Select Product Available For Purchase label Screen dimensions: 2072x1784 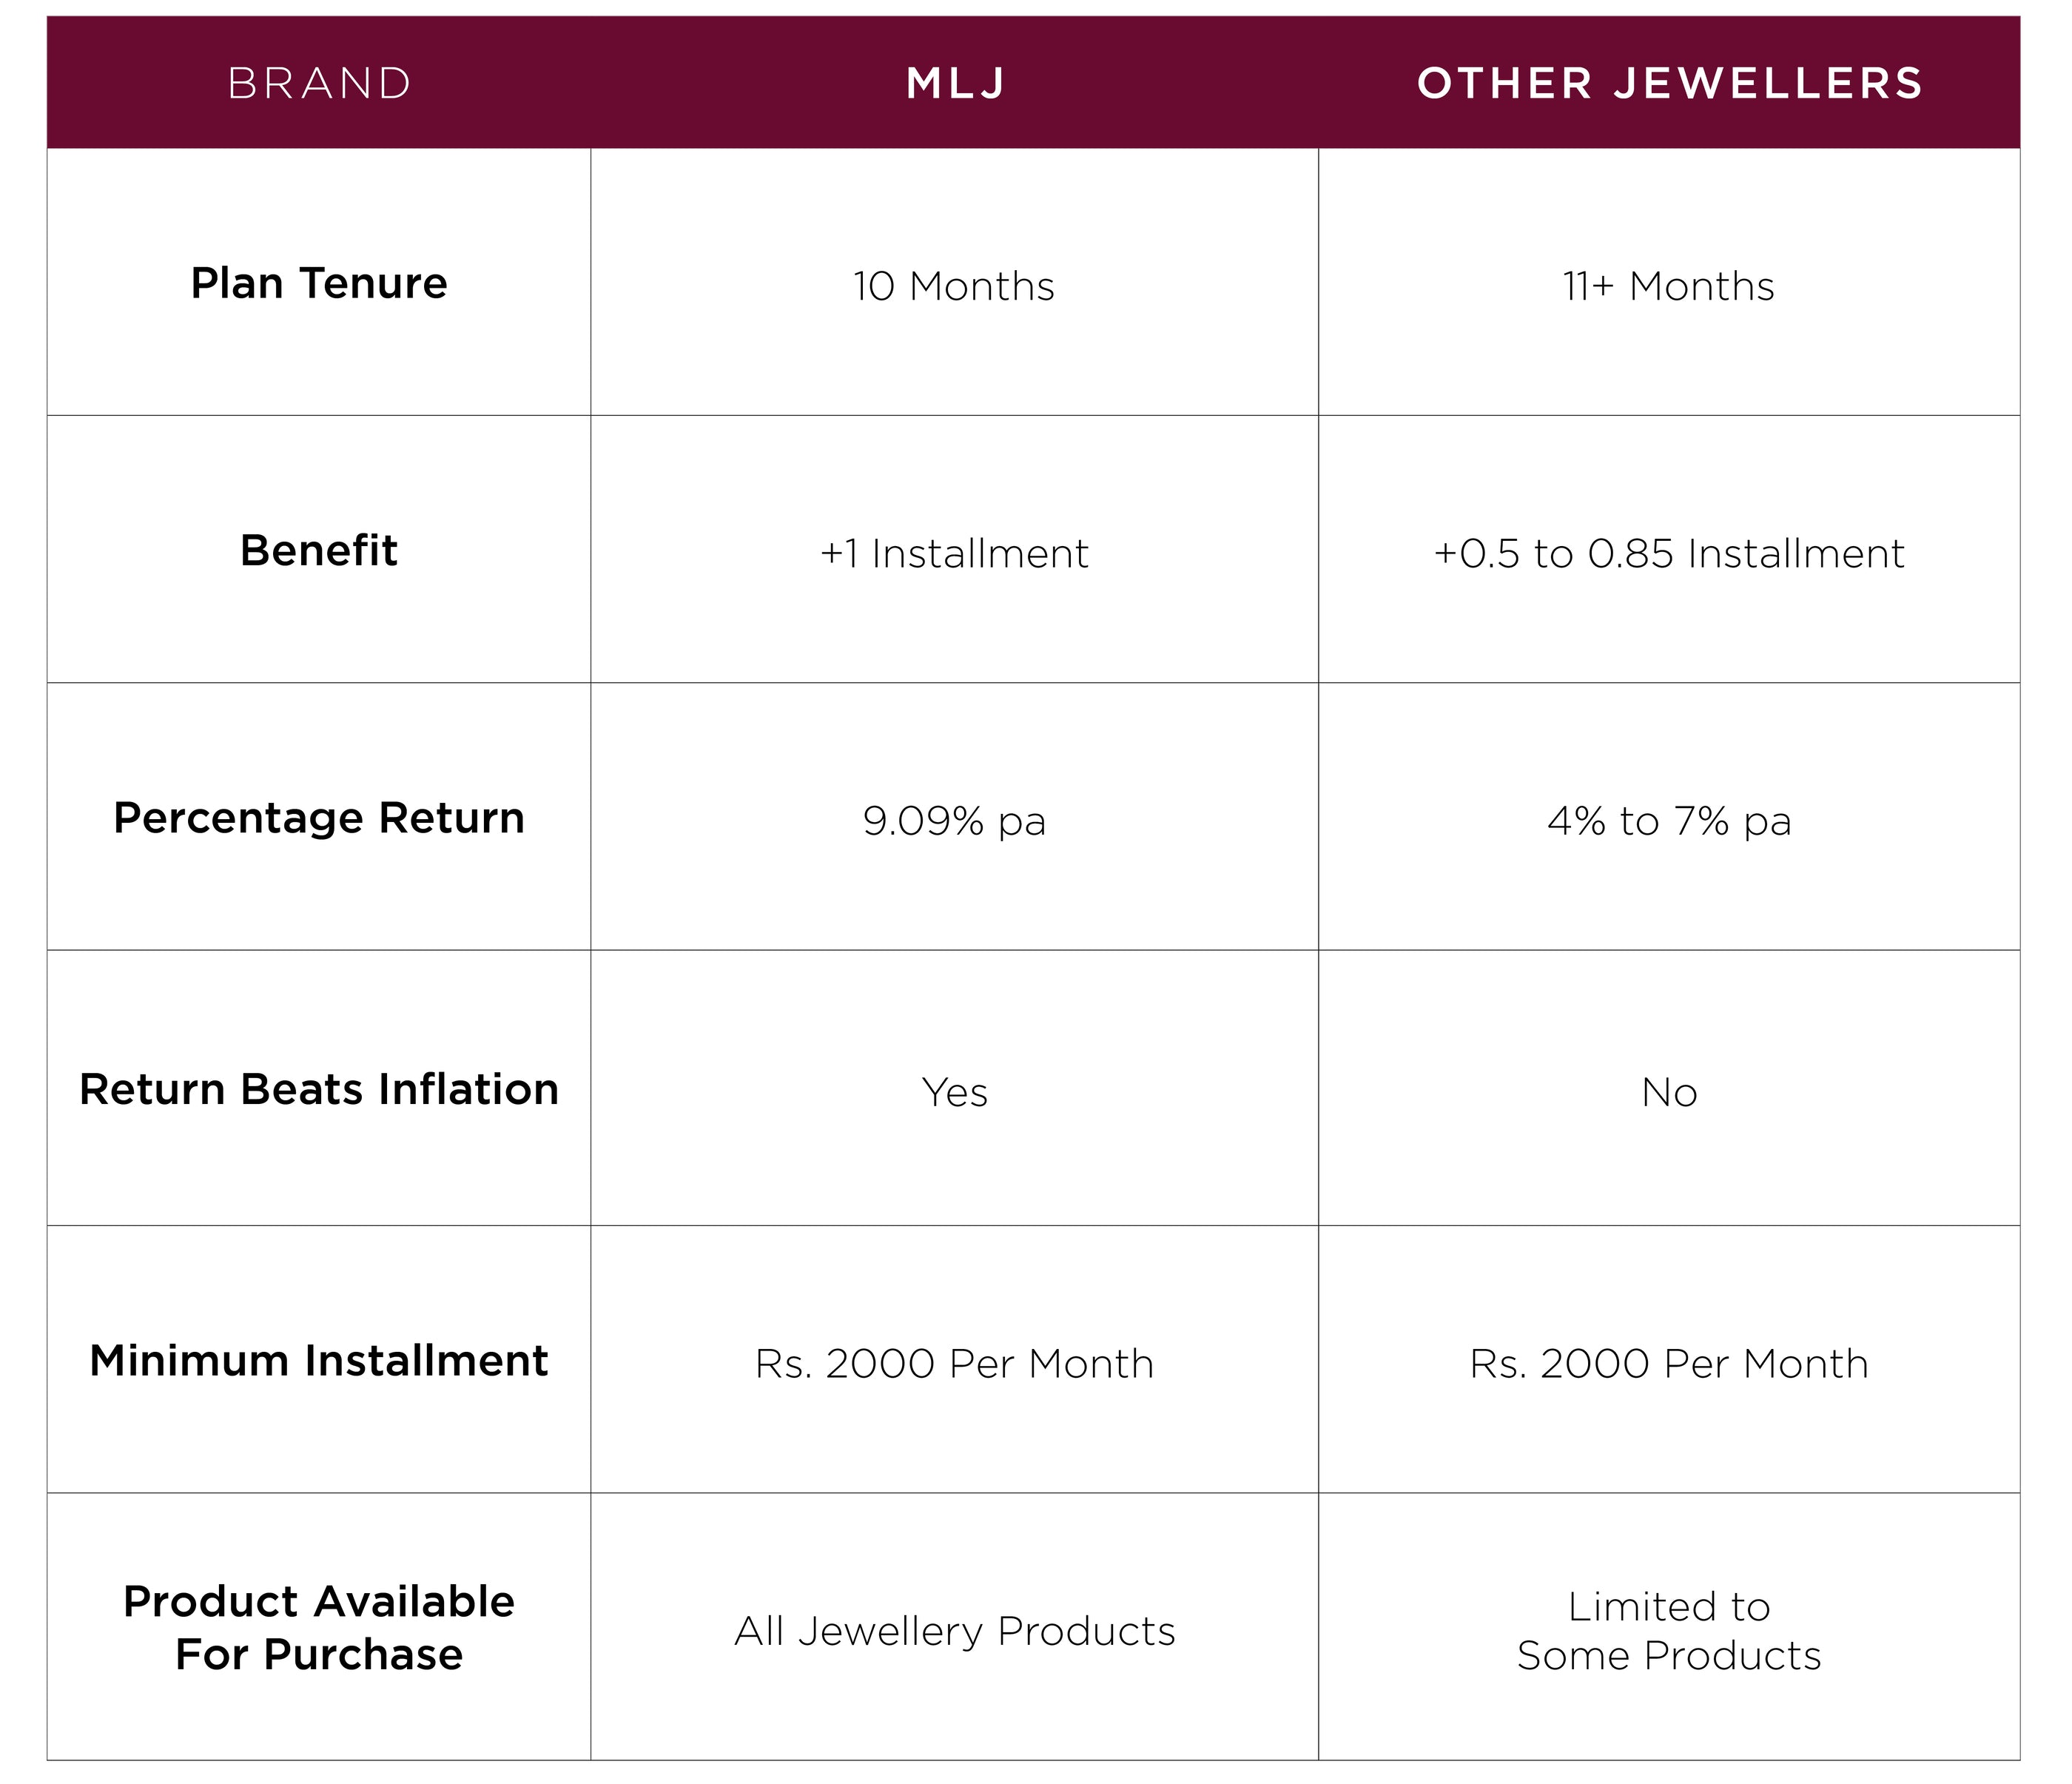(319, 1627)
